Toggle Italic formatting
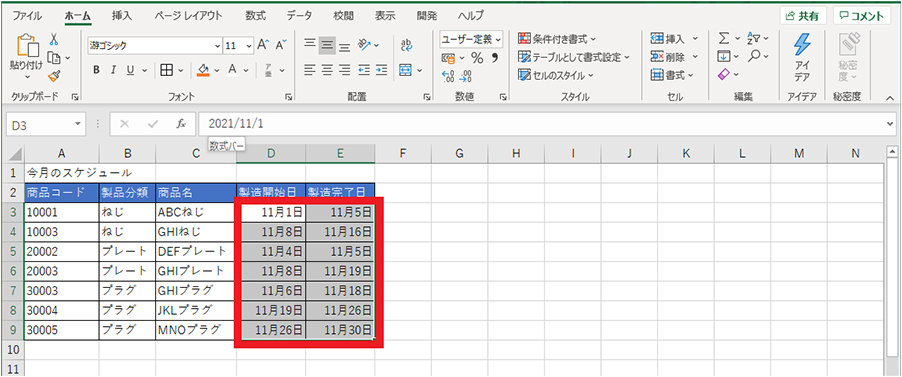The width and height of the screenshot is (902, 377). point(113,70)
